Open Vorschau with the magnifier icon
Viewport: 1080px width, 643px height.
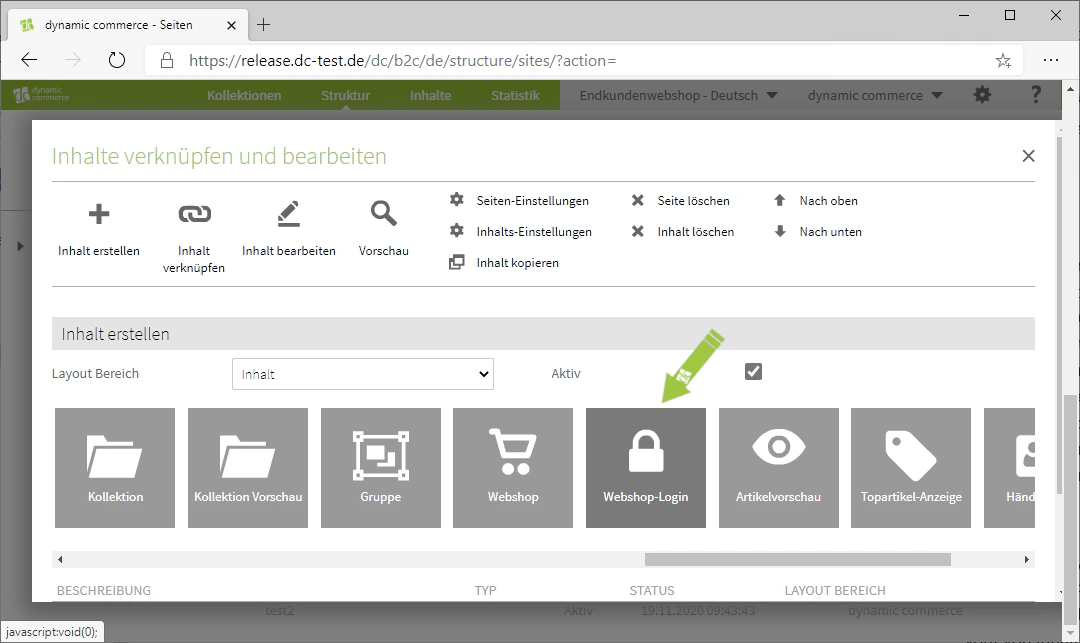384,213
